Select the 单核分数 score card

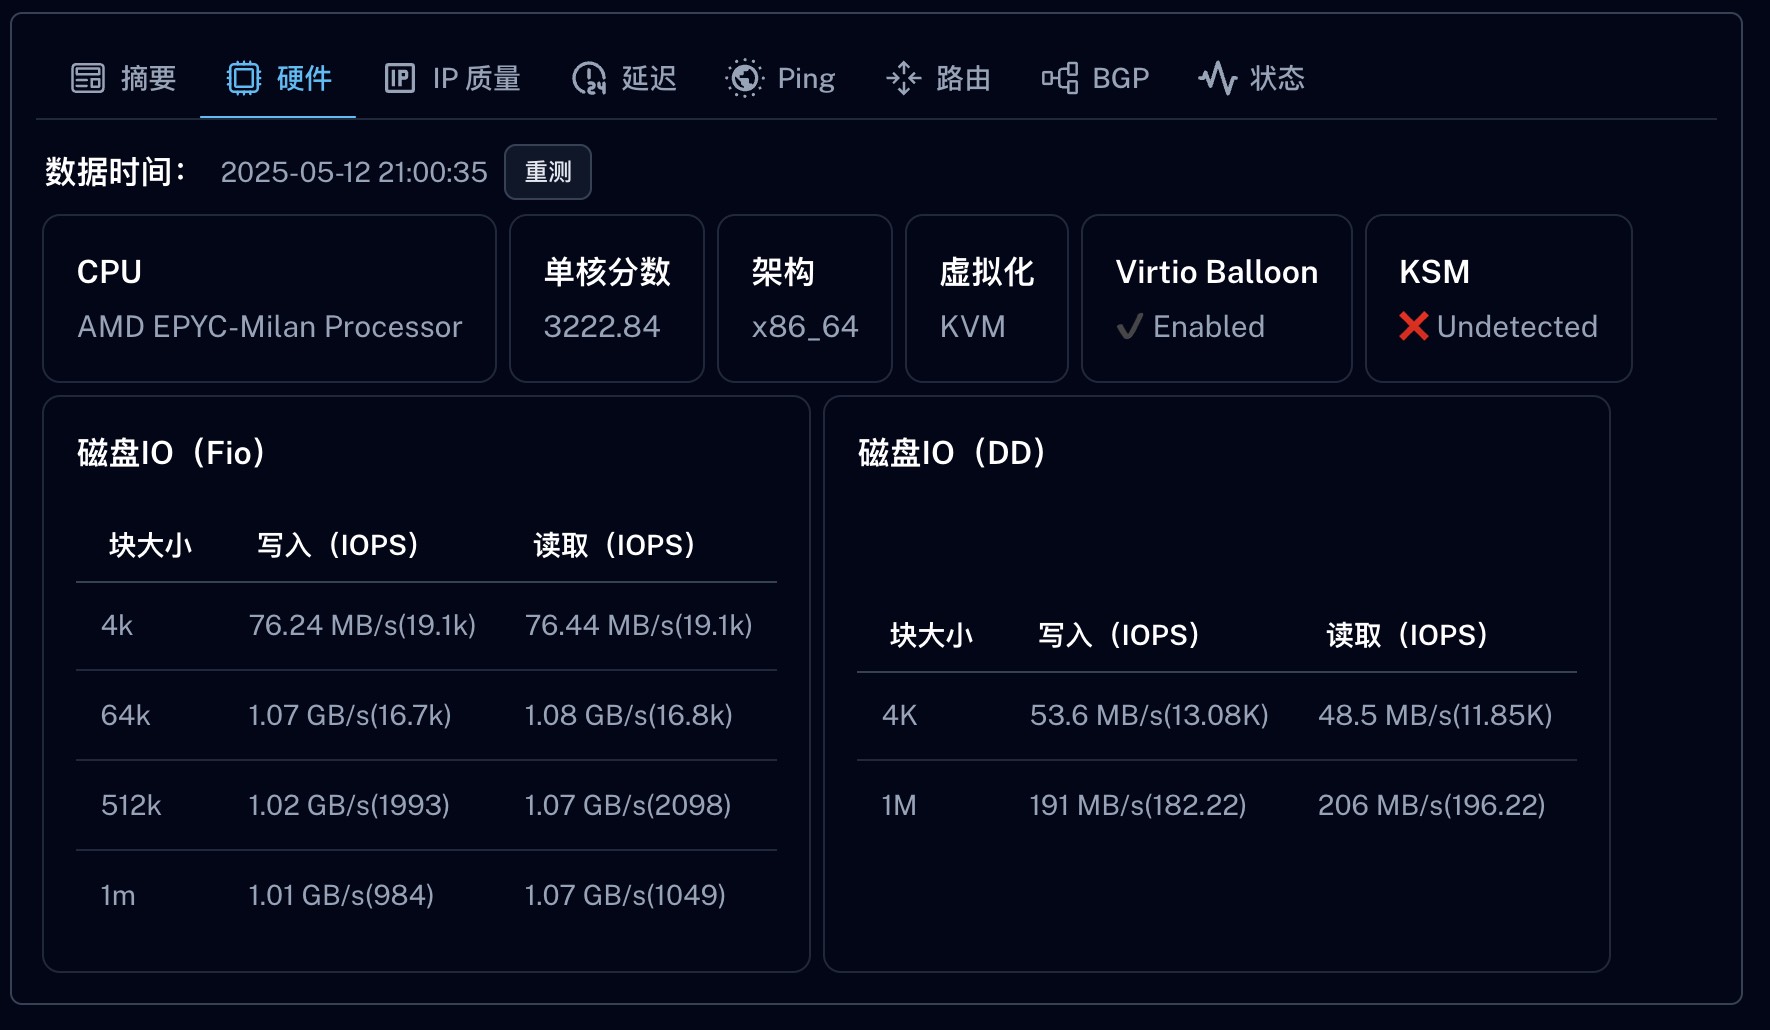tap(605, 298)
